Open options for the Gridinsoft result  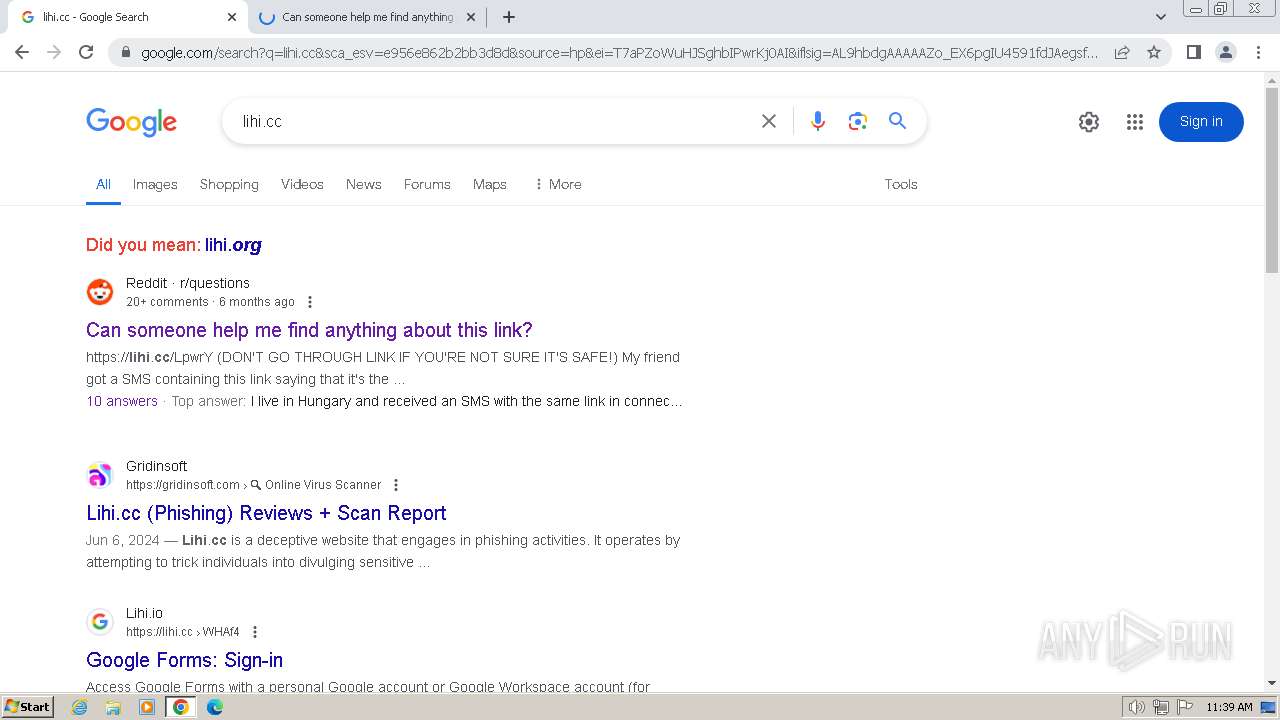click(396, 485)
